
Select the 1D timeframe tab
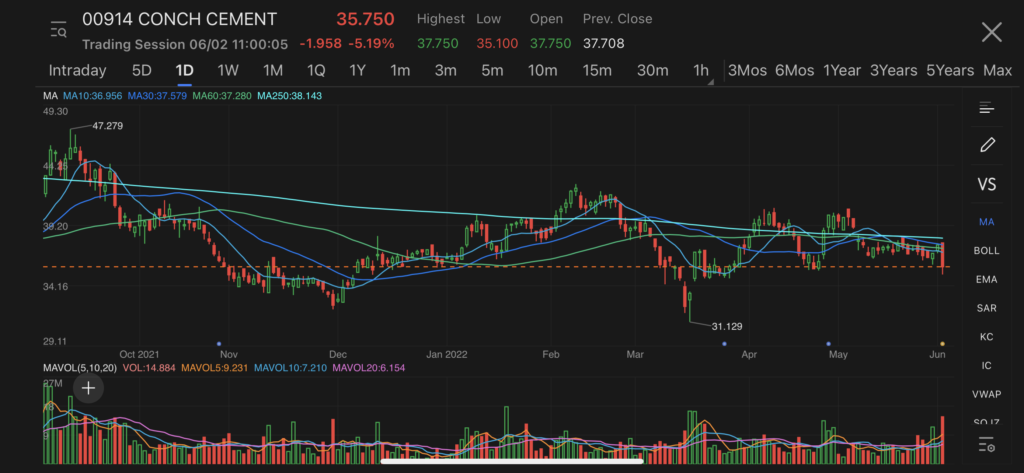(184, 71)
